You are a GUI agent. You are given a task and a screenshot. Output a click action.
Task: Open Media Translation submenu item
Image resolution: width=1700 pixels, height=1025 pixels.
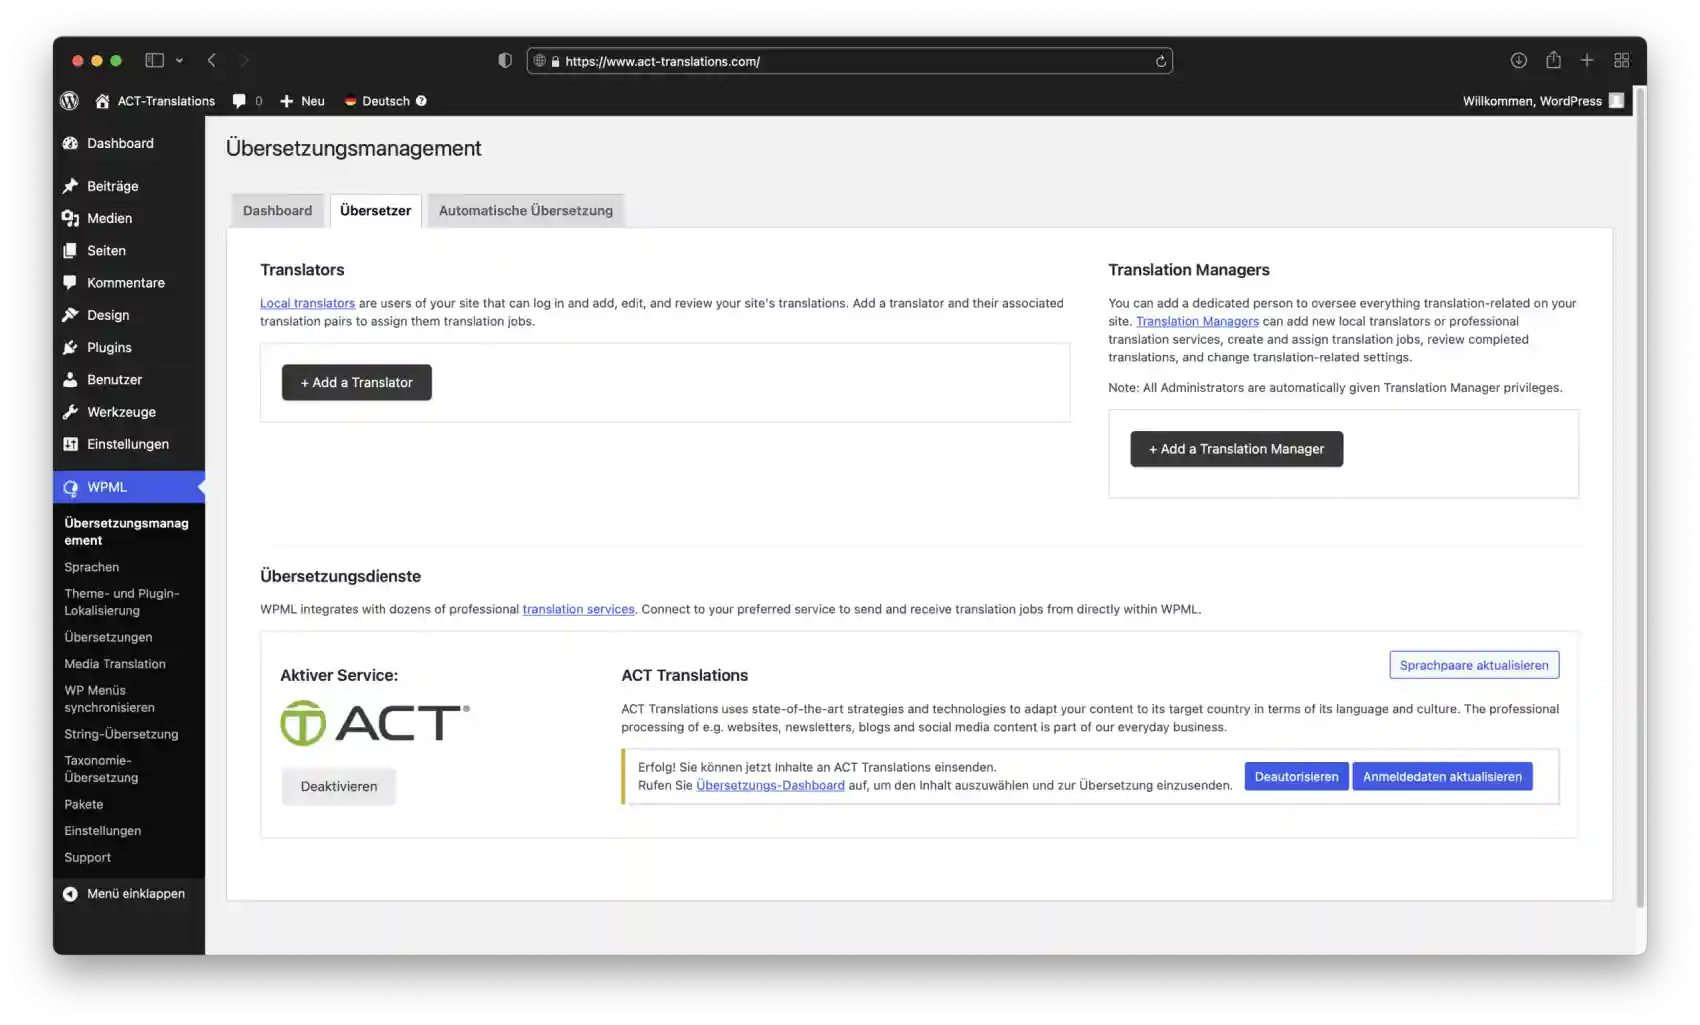pos(115,664)
